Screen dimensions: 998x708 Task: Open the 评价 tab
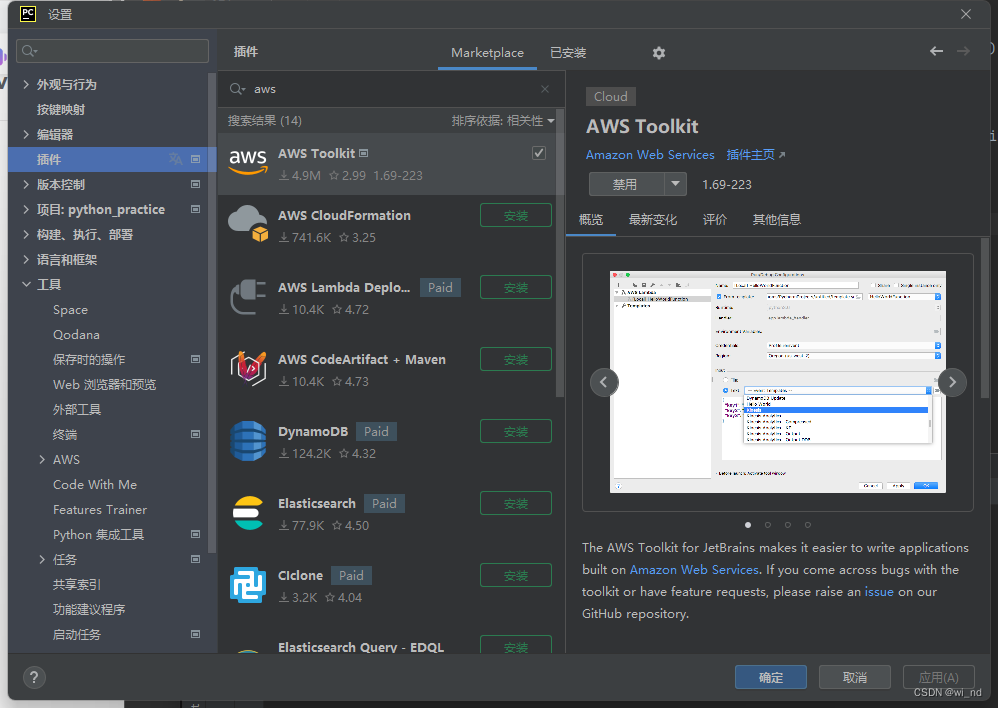715,220
